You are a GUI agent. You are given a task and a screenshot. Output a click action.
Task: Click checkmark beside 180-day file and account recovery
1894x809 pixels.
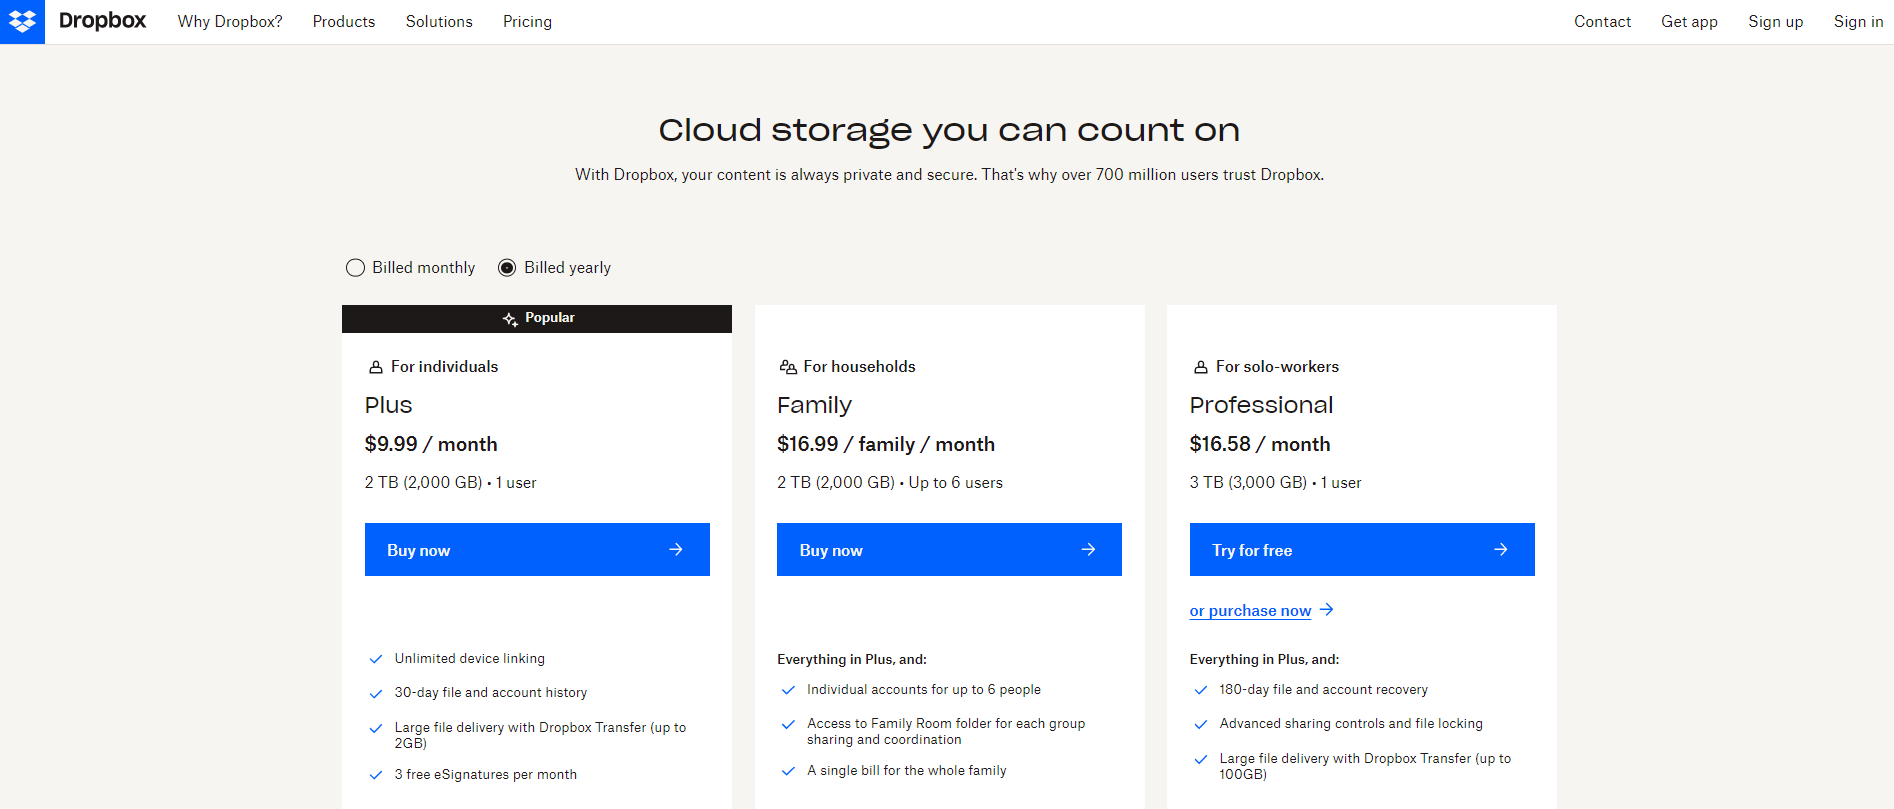(1201, 690)
